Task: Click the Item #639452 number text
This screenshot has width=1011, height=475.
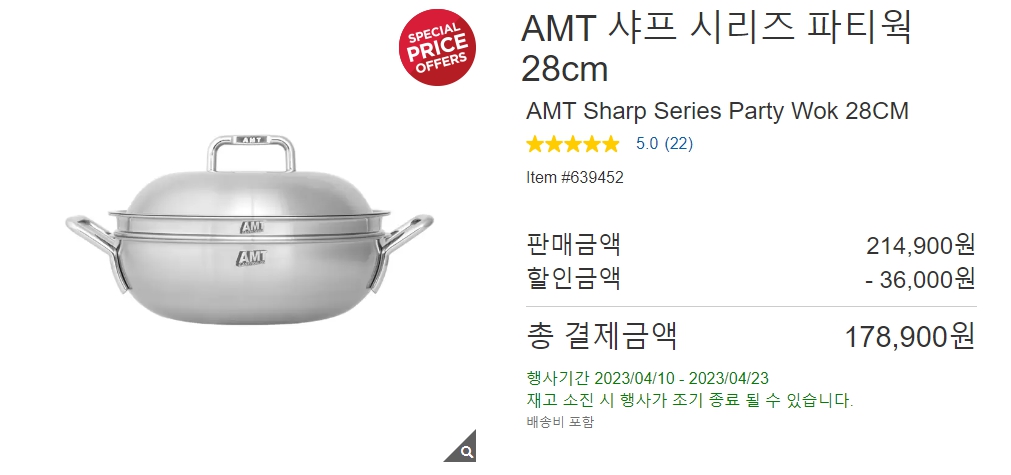Action: [574, 177]
